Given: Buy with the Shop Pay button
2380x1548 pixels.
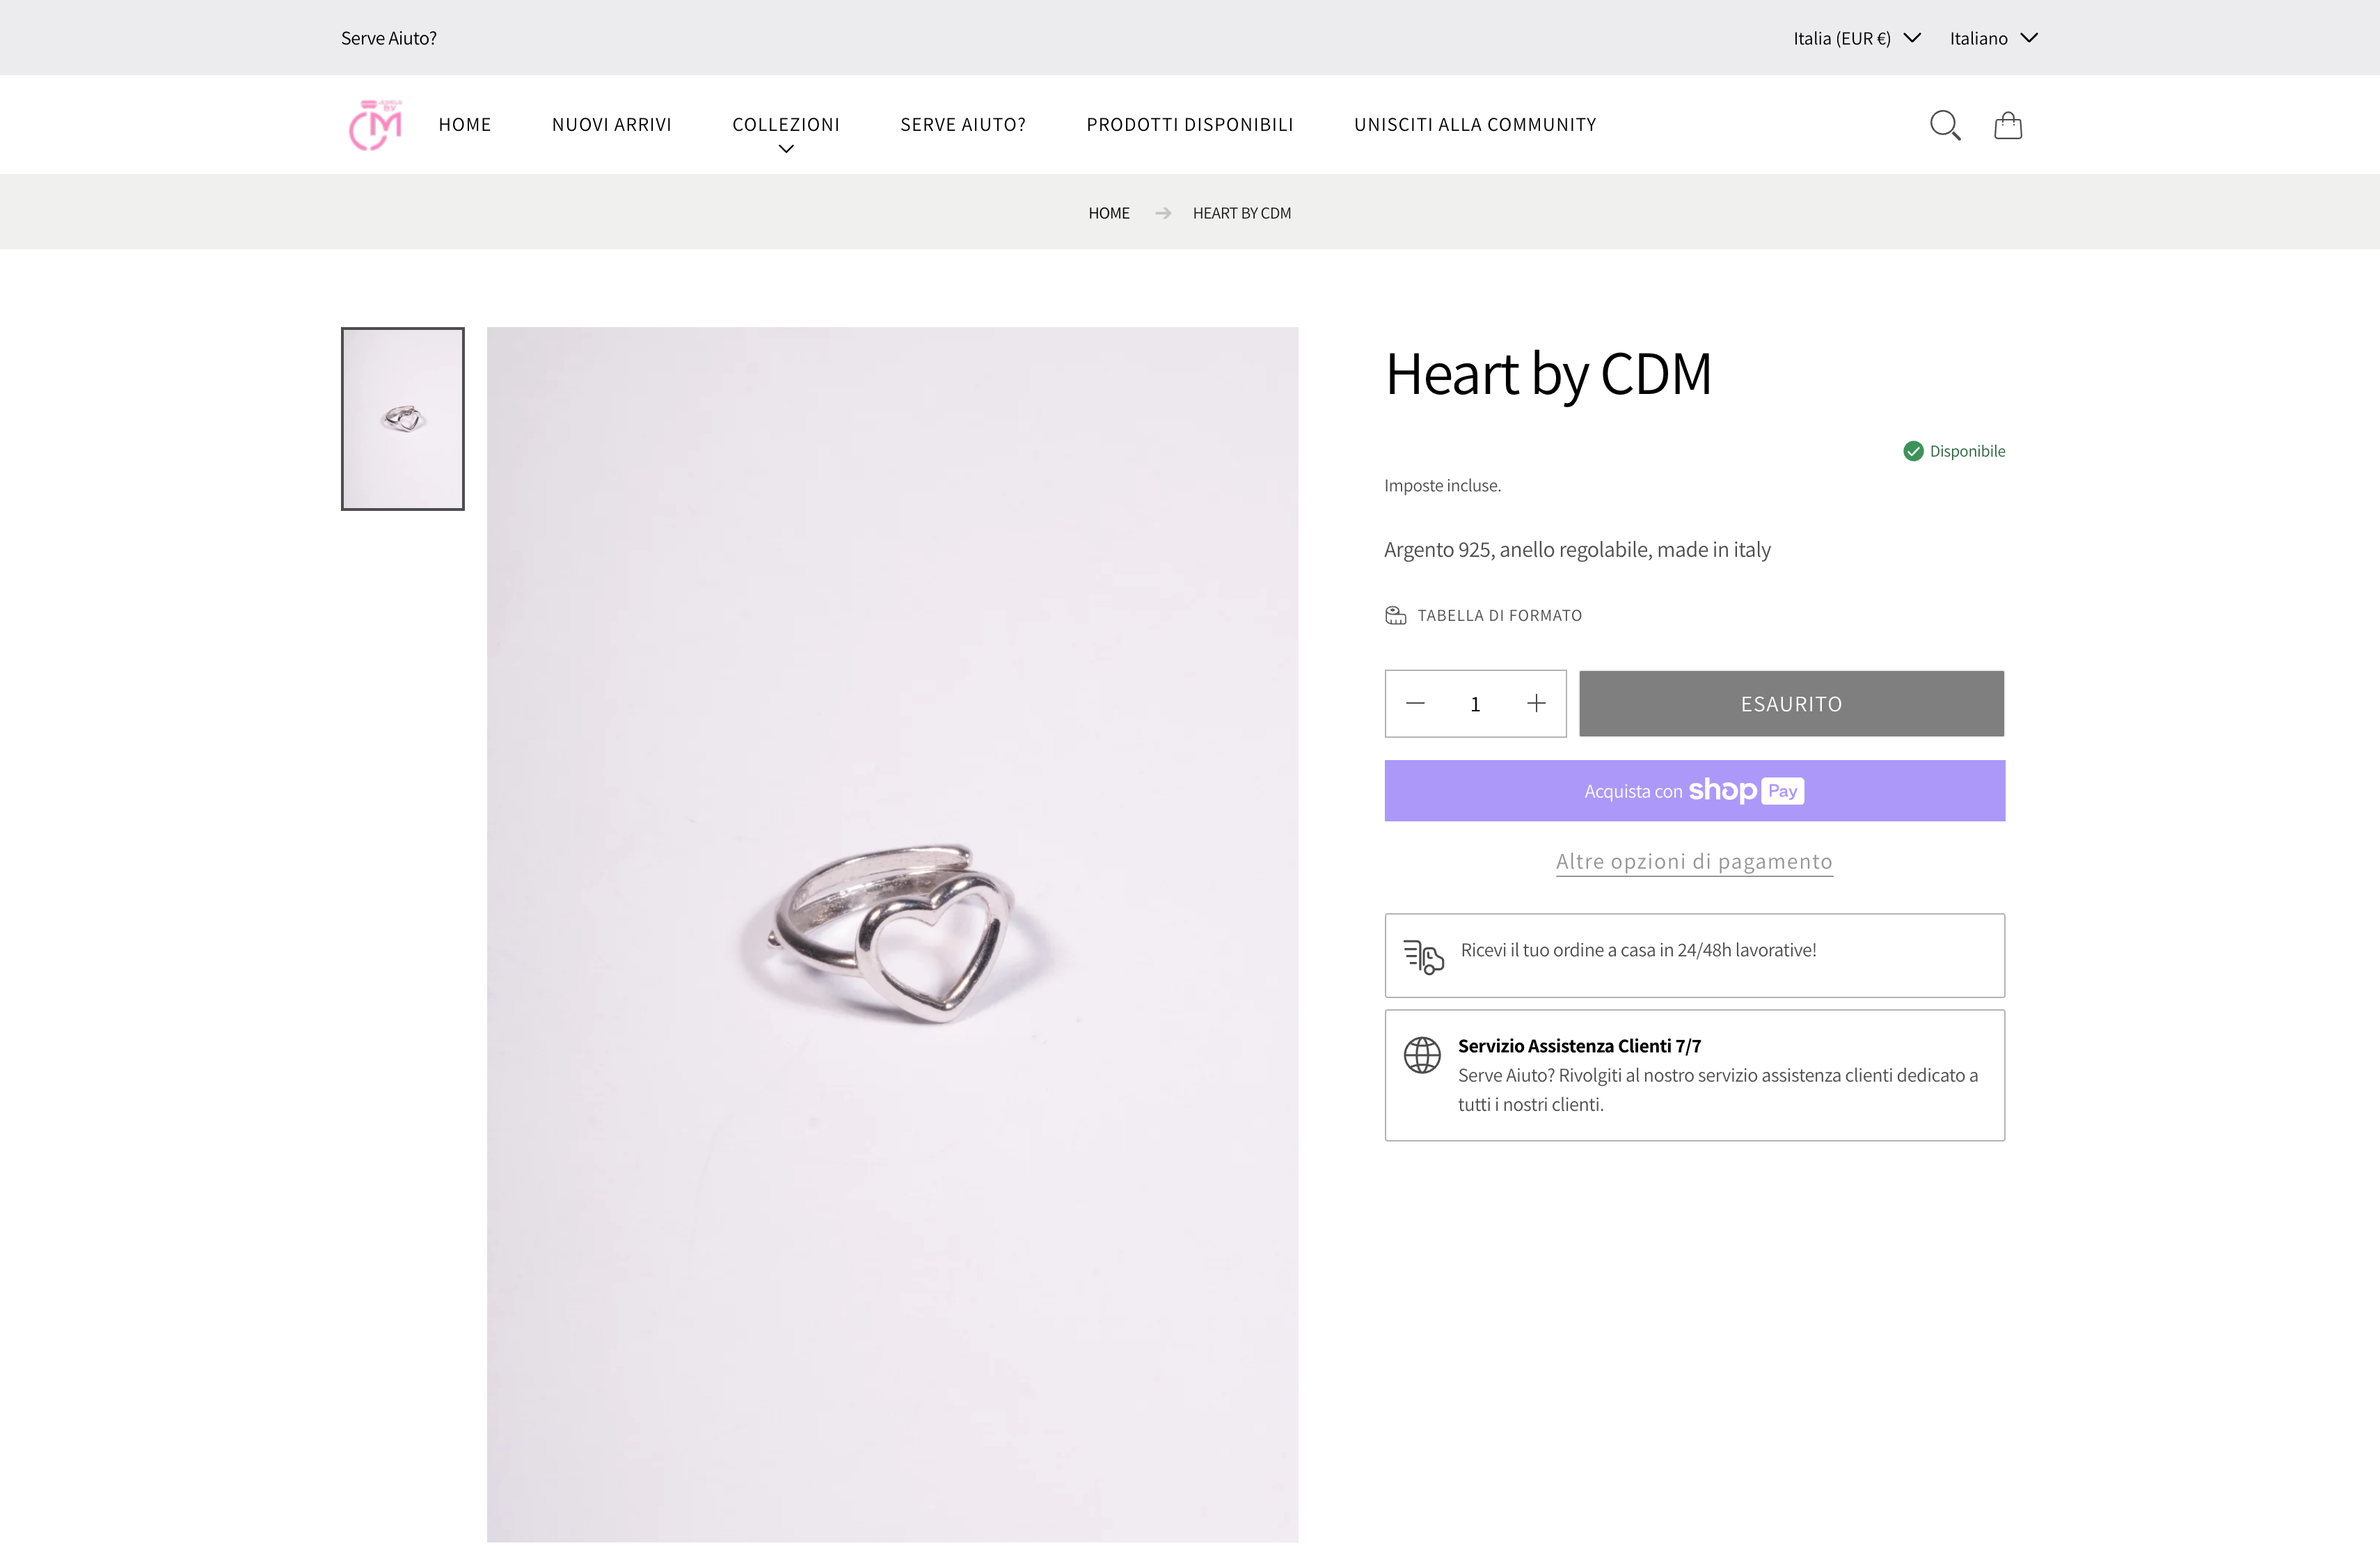Looking at the screenshot, I should 1694,790.
